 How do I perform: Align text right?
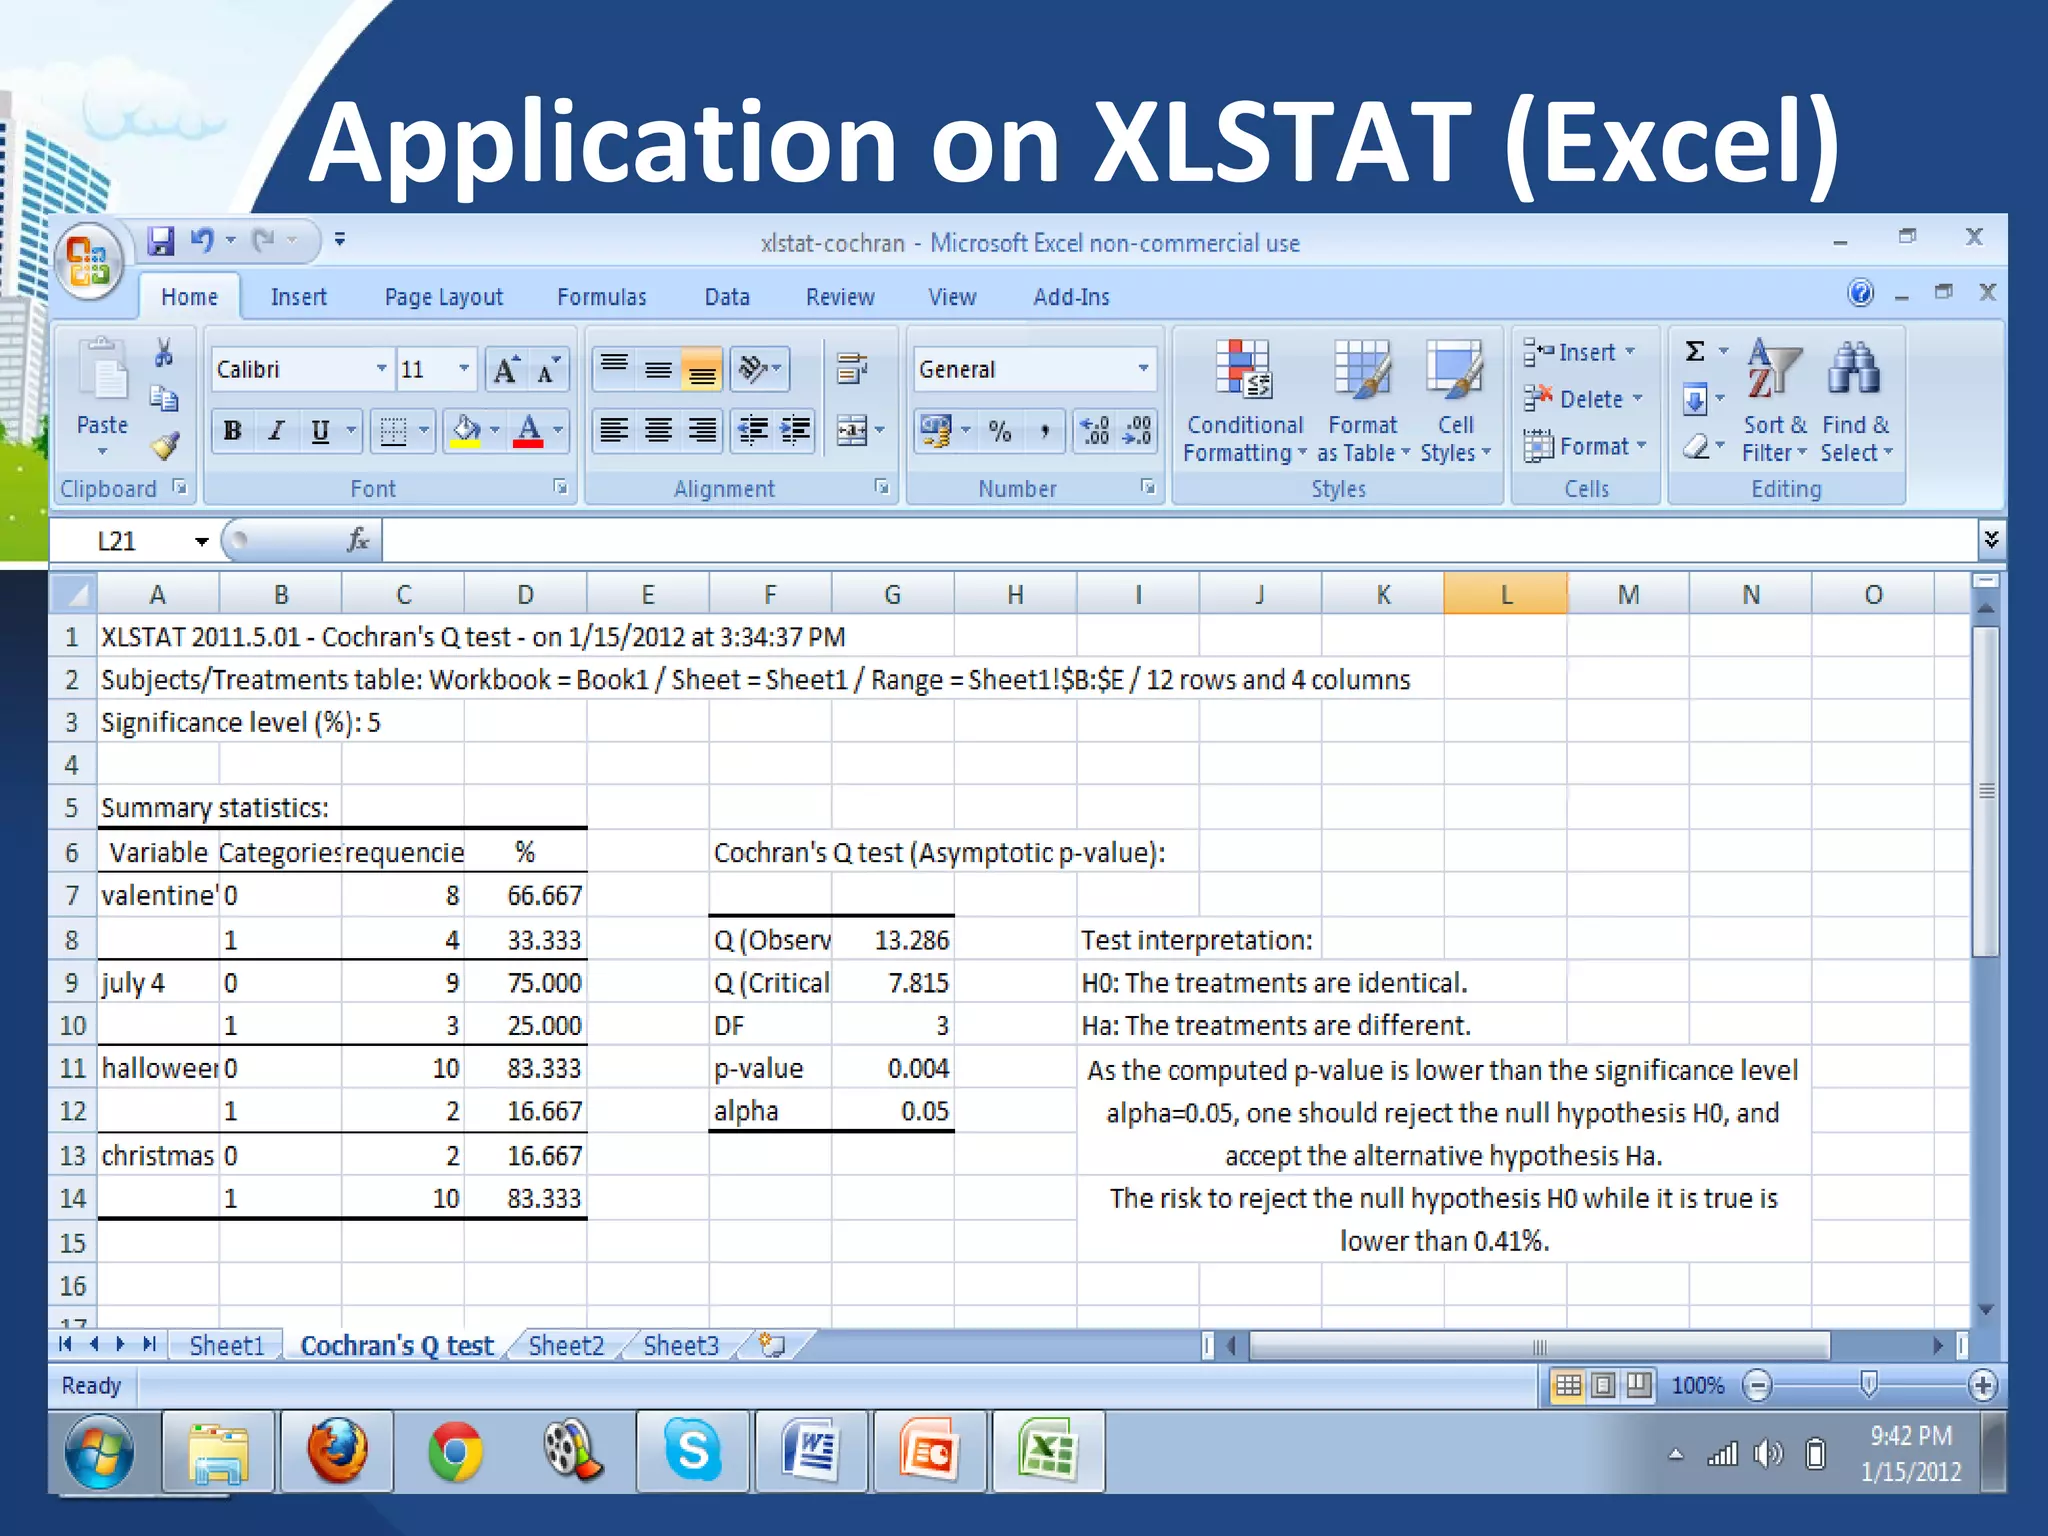[x=702, y=431]
